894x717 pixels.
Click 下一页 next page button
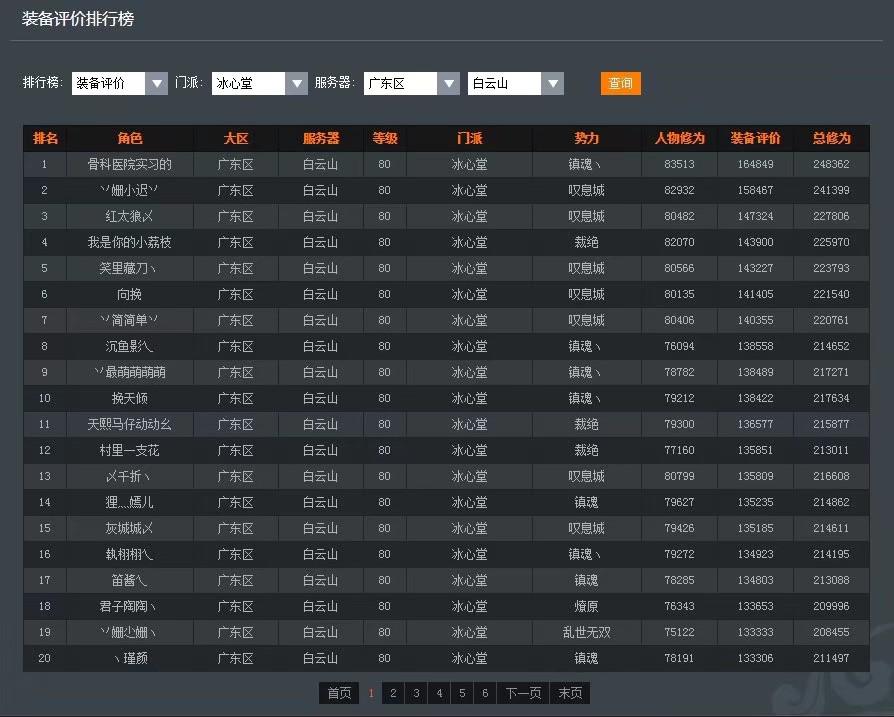(523, 693)
